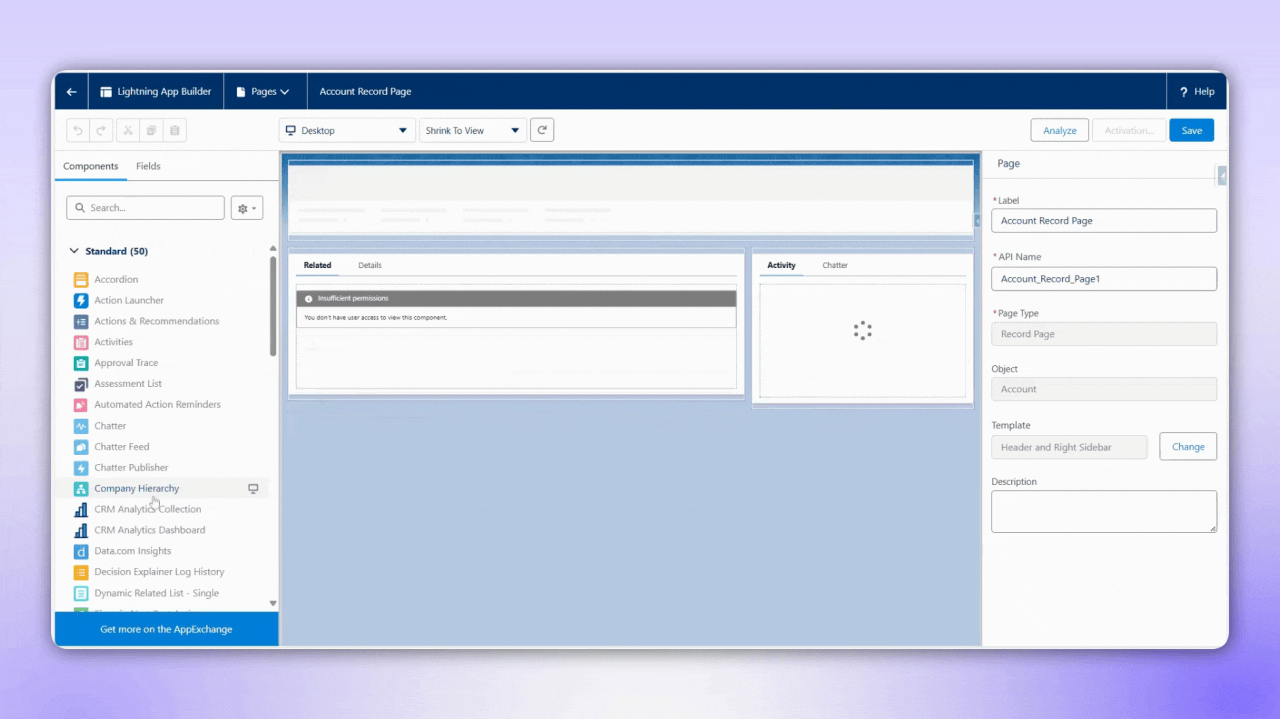Select the Chatter Publisher icon

click(x=81, y=468)
